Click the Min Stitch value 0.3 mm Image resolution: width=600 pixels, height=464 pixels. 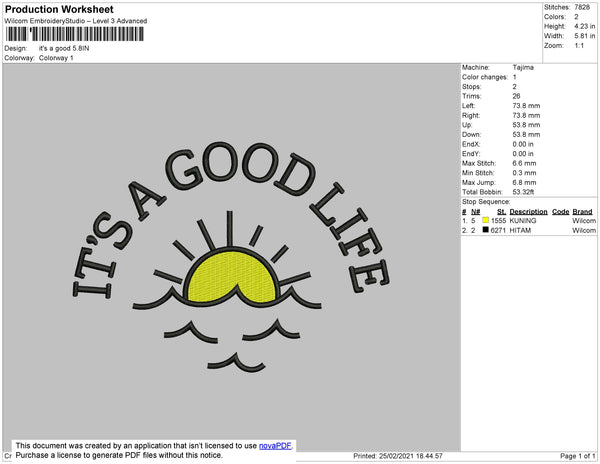[x=524, y=173]
